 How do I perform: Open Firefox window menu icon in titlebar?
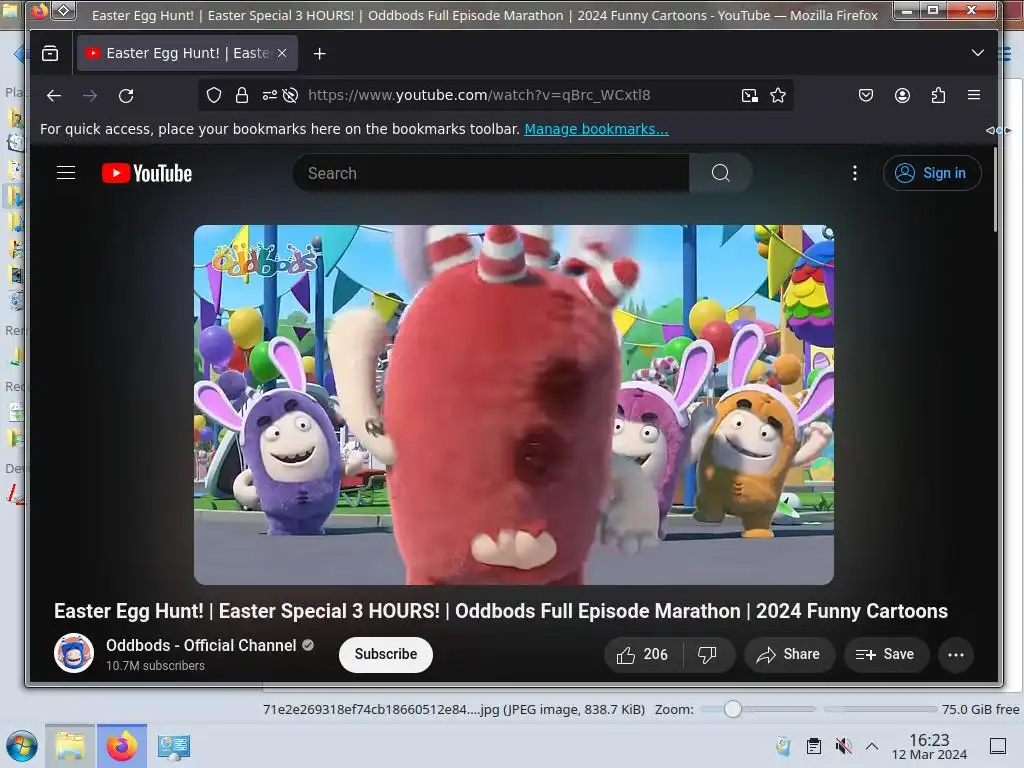click(39, 11)
